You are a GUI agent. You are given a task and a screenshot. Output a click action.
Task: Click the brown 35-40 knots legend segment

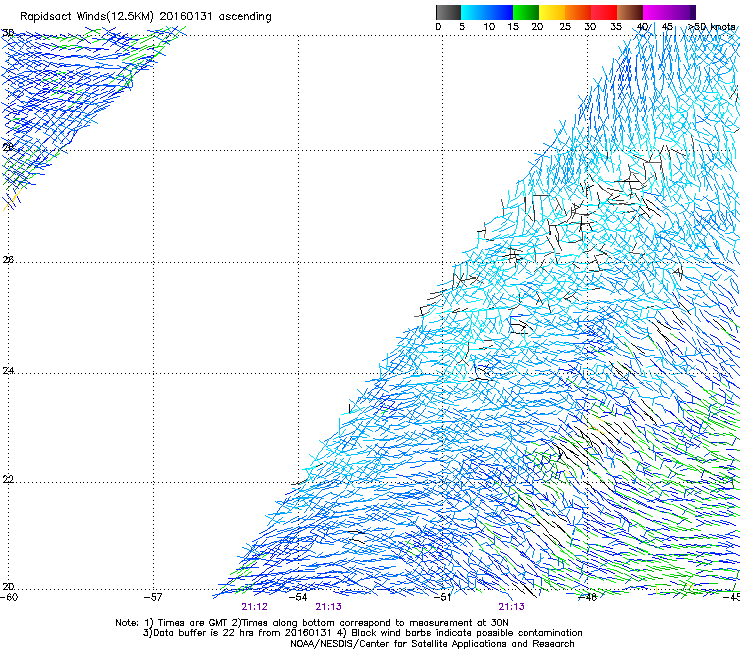tap(630, 12)
